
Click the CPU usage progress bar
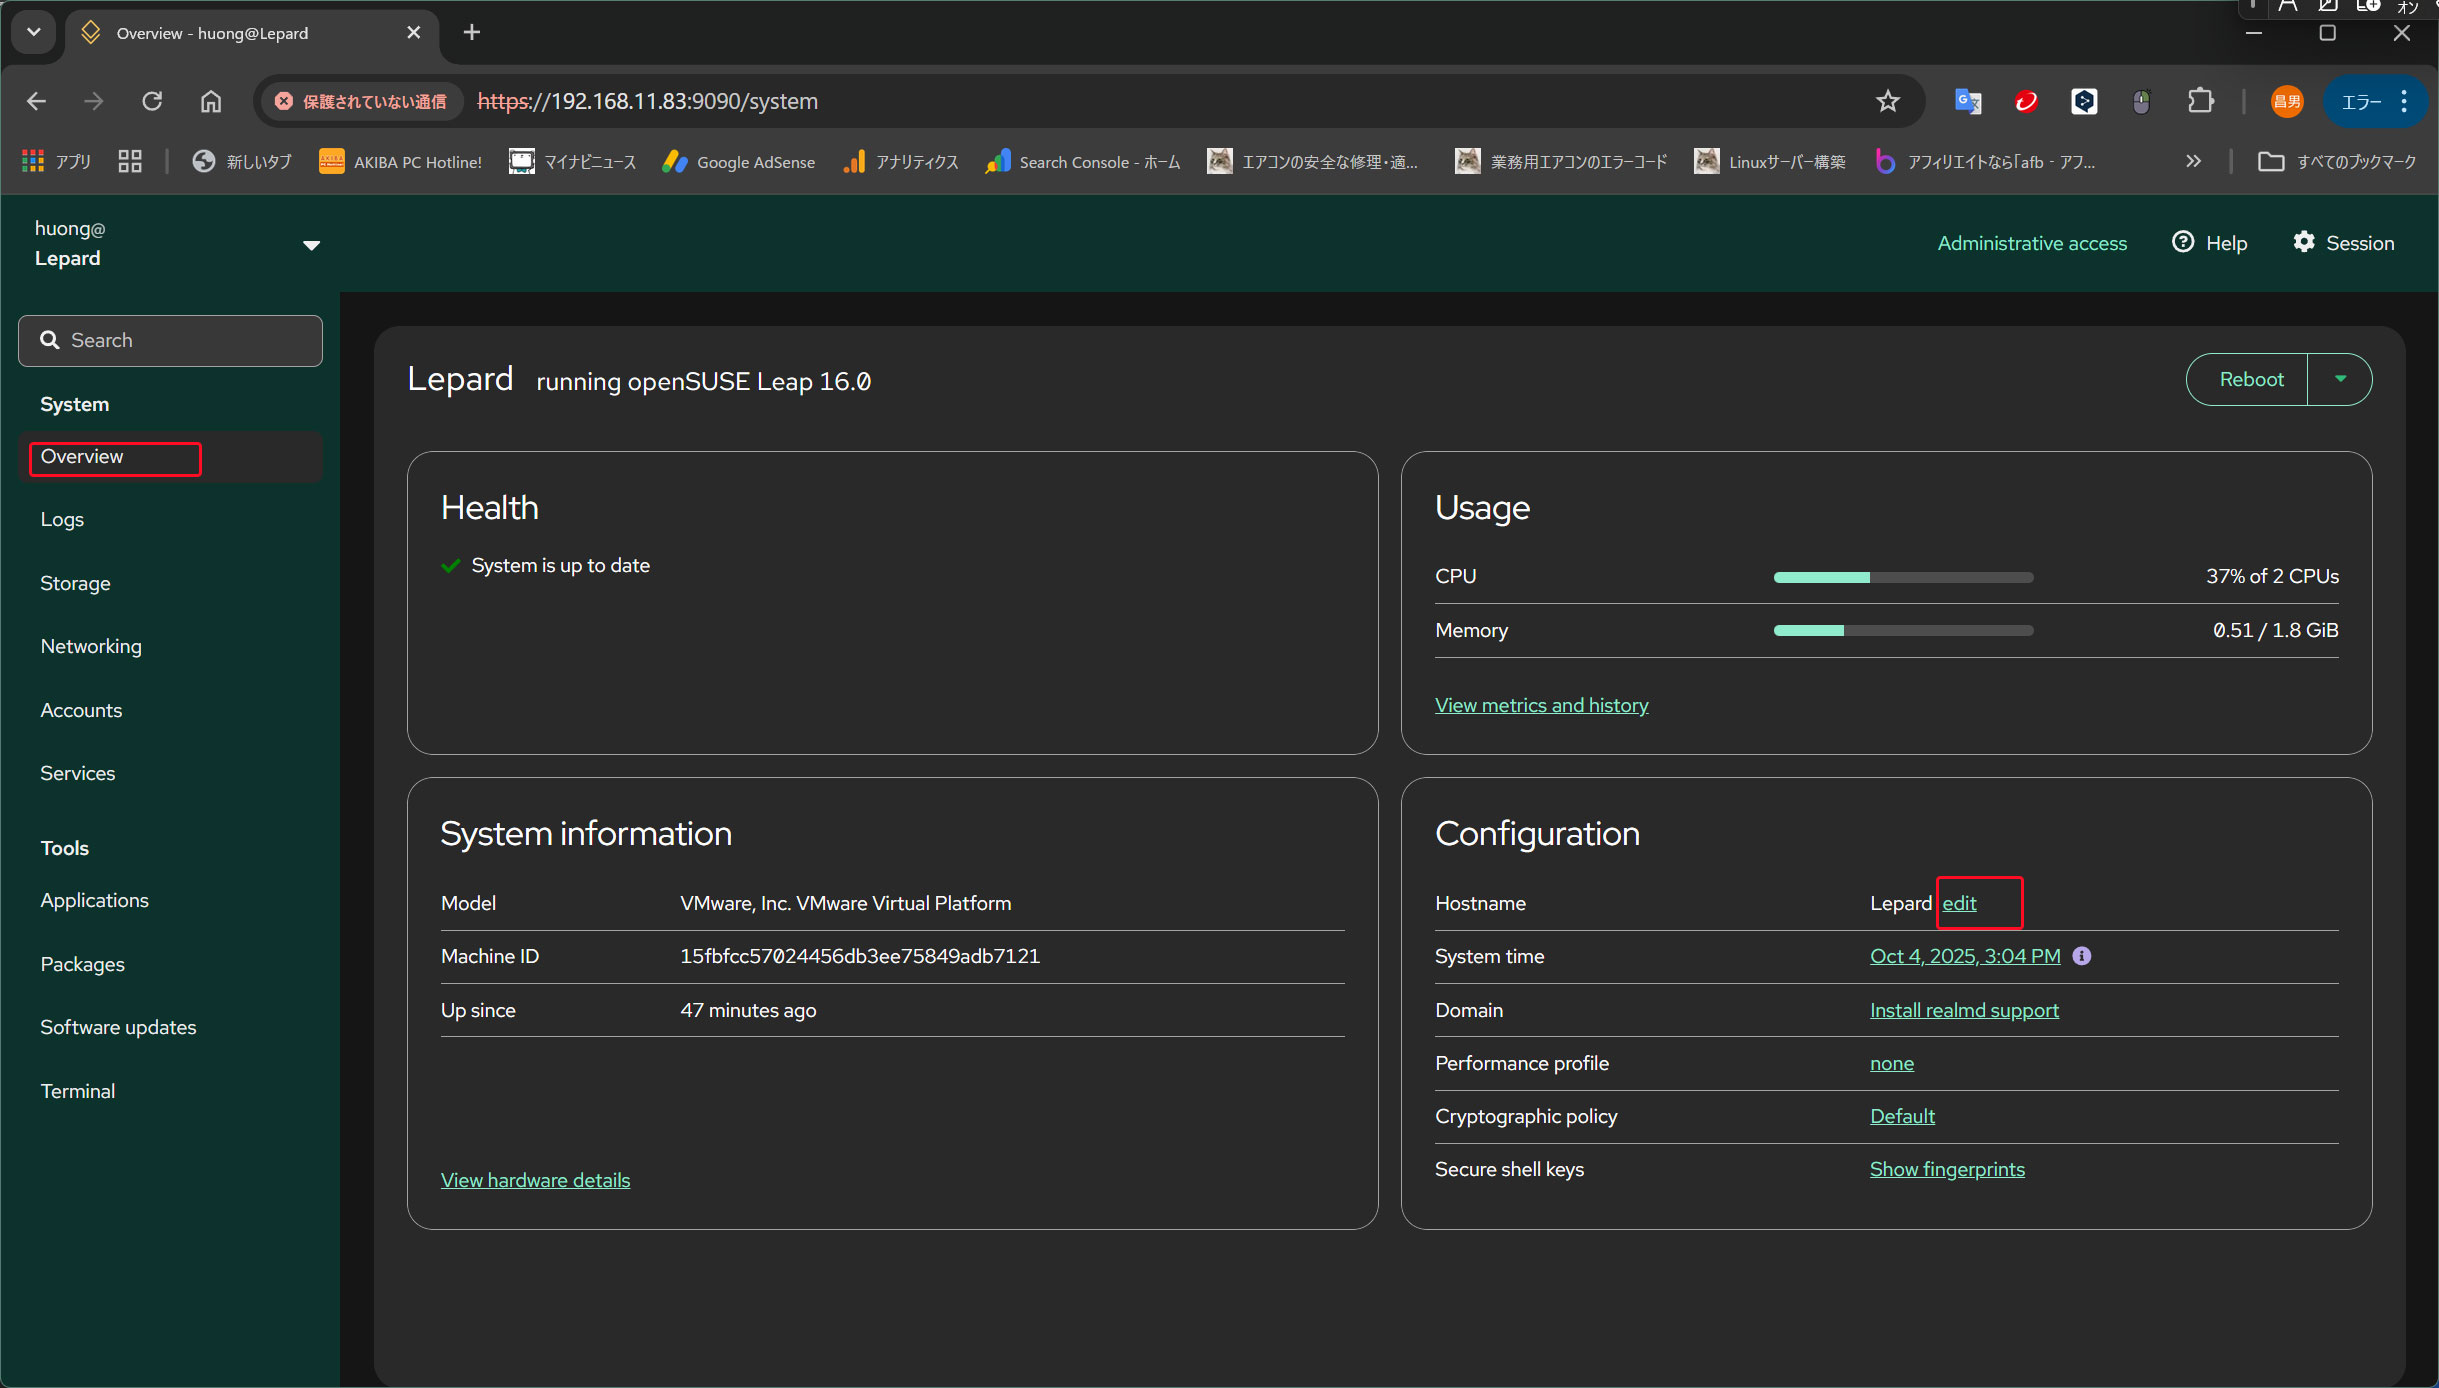[1903, 577]
